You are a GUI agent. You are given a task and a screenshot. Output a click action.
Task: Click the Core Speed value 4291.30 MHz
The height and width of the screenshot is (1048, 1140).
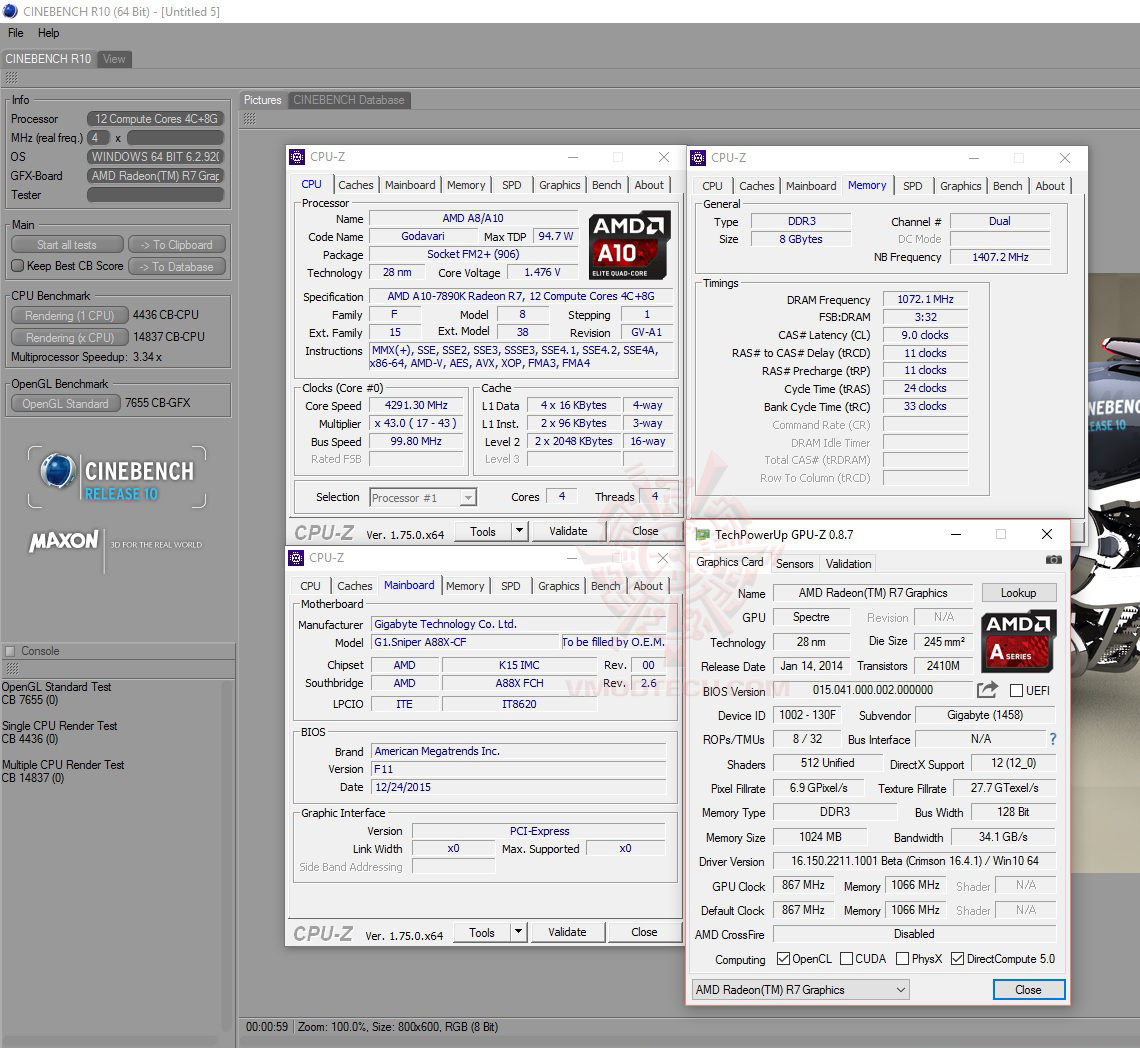pyautogui.click(x=416, y=405)
